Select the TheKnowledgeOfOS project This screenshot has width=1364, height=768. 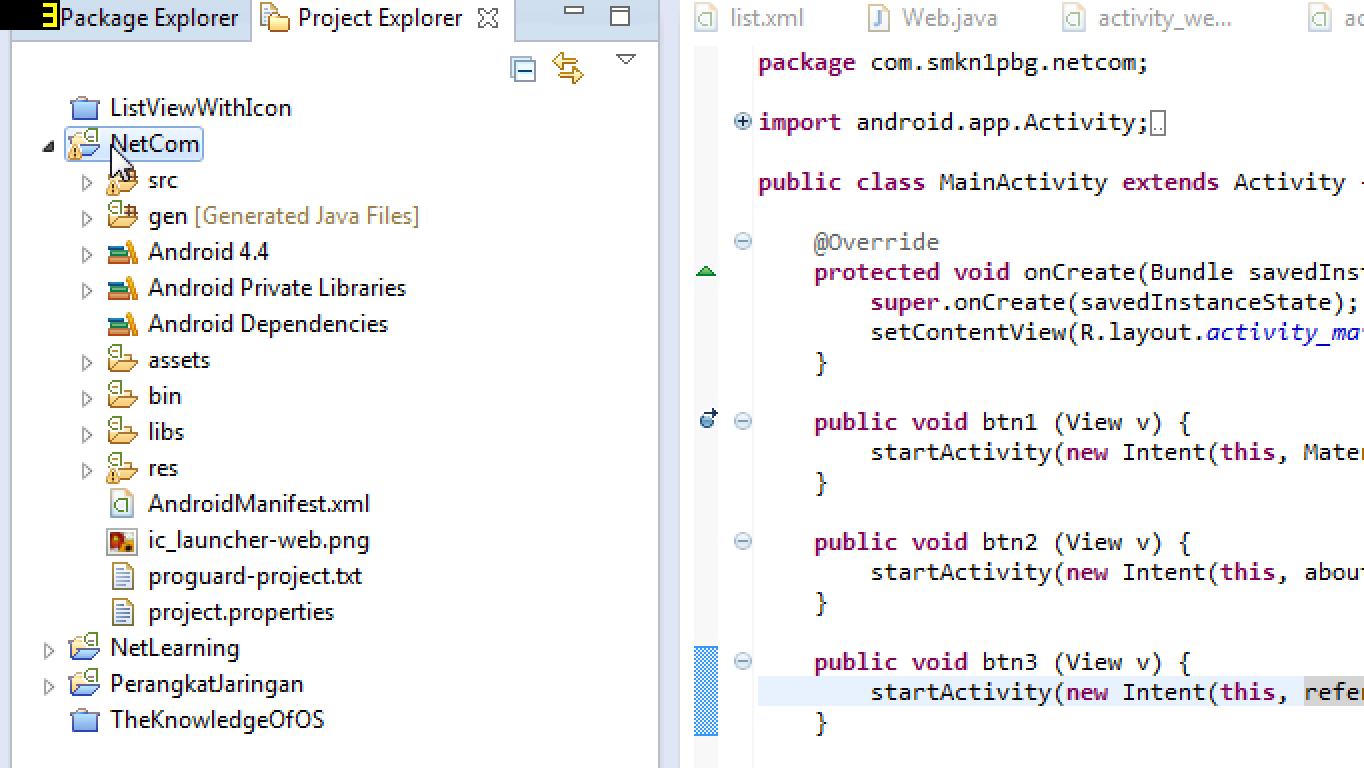(217, 720)
